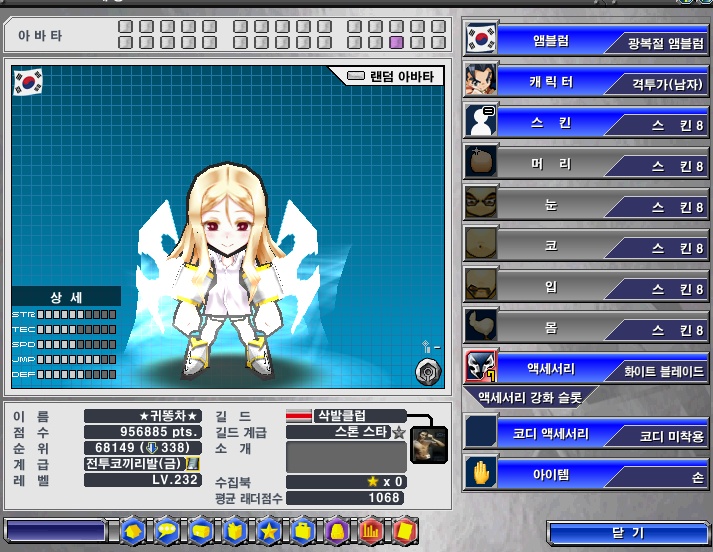Click the DEF stat gauge
Screen dimensions: 713x552
(x=76, y=374)
